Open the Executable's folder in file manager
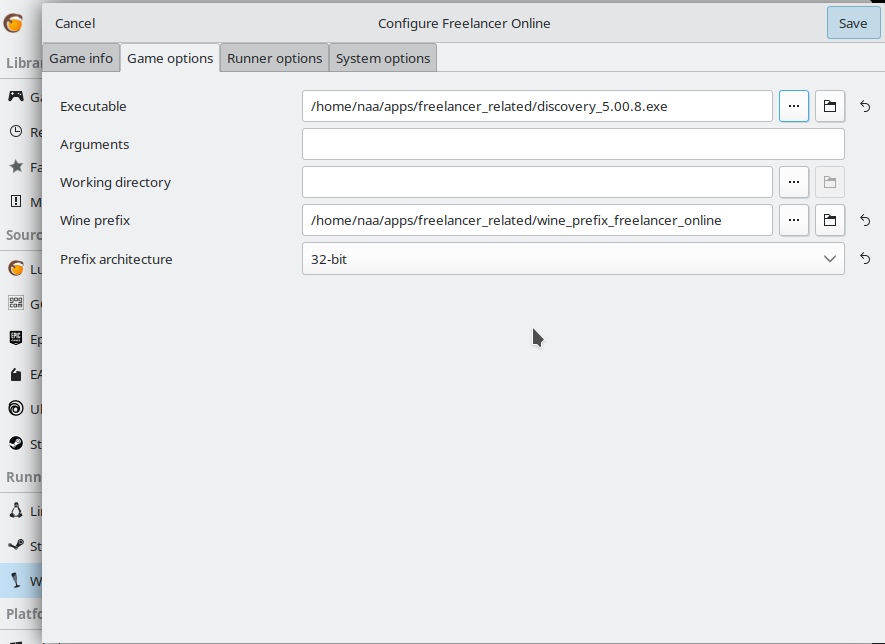The width and height of the screenshot is (885, 644). tap(830, 106)
